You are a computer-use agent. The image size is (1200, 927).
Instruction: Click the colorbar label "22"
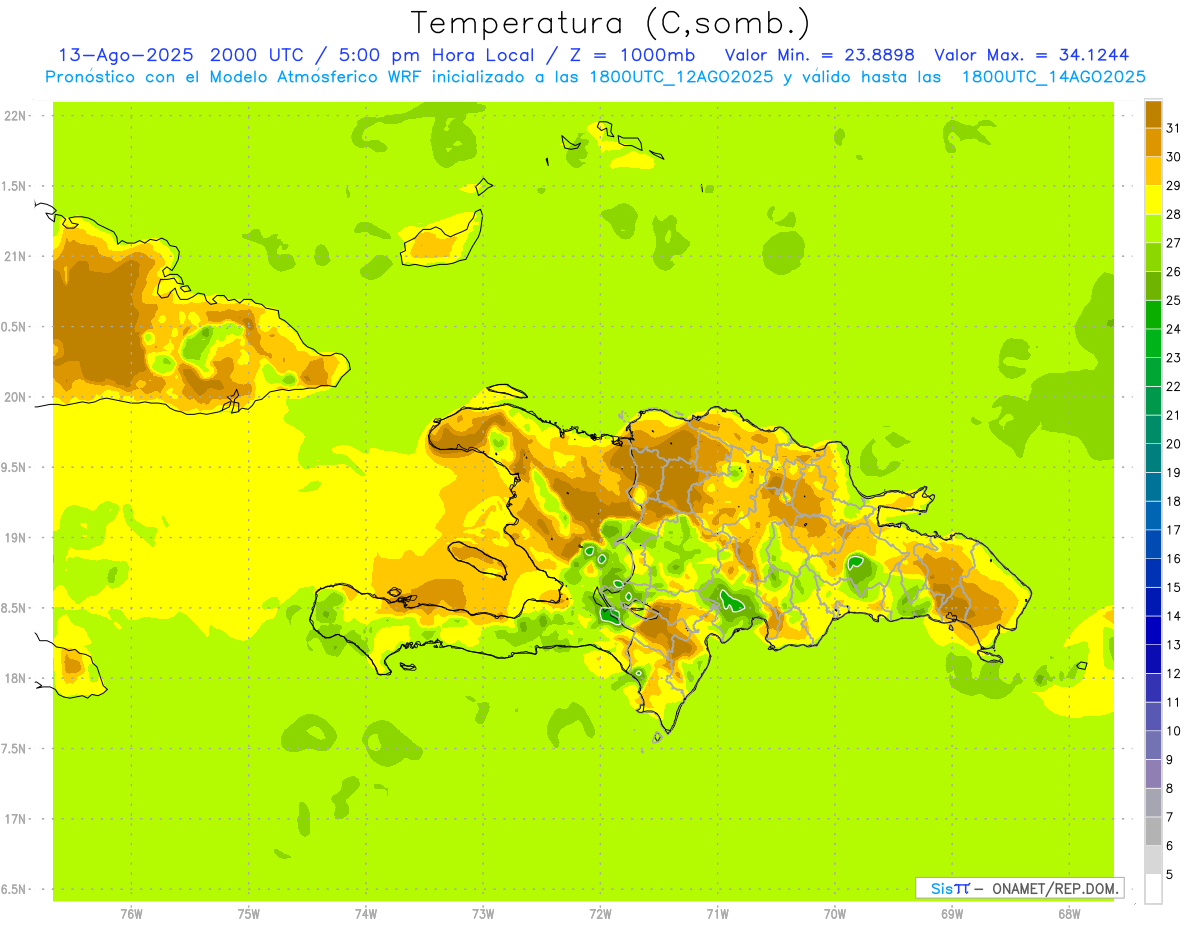pyautogui.click(x=1173, y=386)
